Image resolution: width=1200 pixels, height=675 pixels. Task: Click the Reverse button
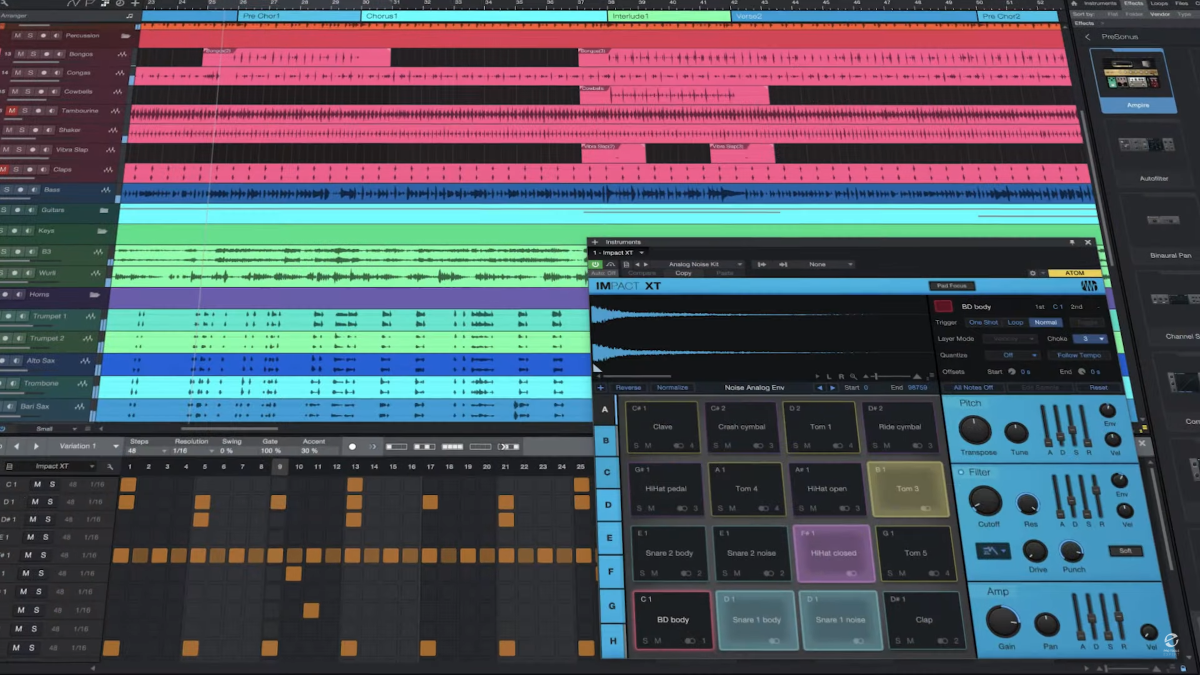pyautogui.click(x=628, y=388)
